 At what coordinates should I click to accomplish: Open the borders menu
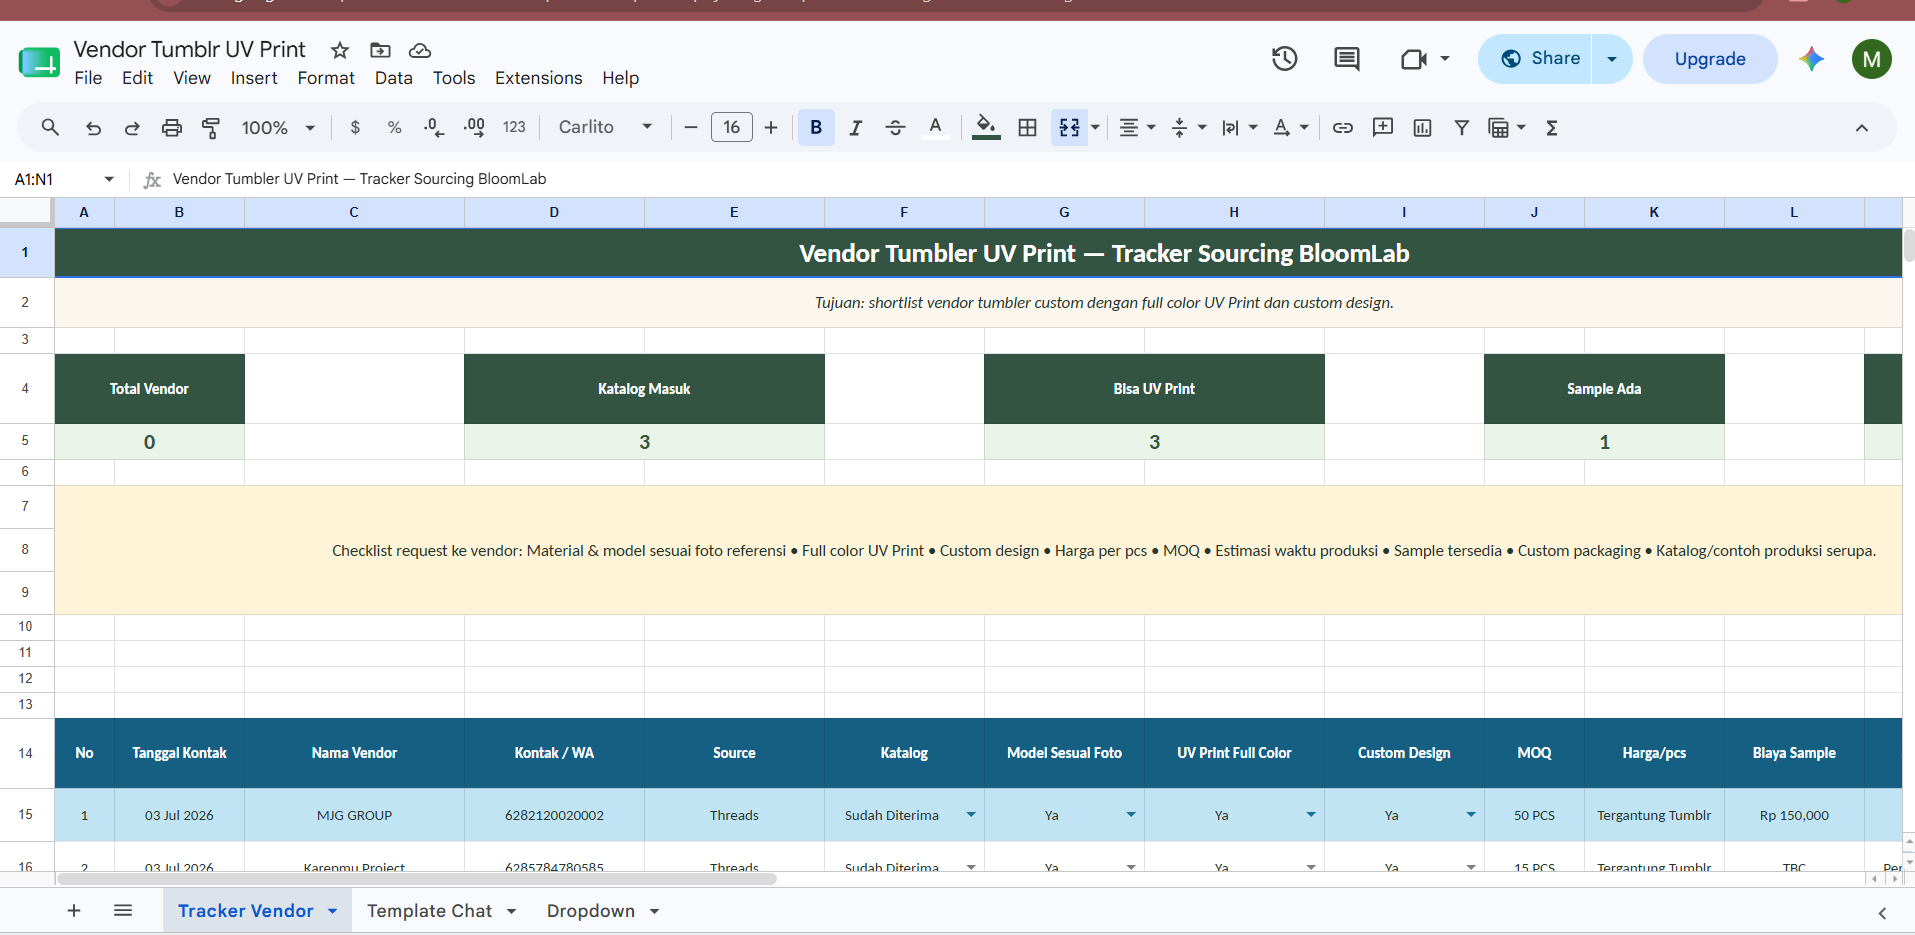click(1027, 128)
